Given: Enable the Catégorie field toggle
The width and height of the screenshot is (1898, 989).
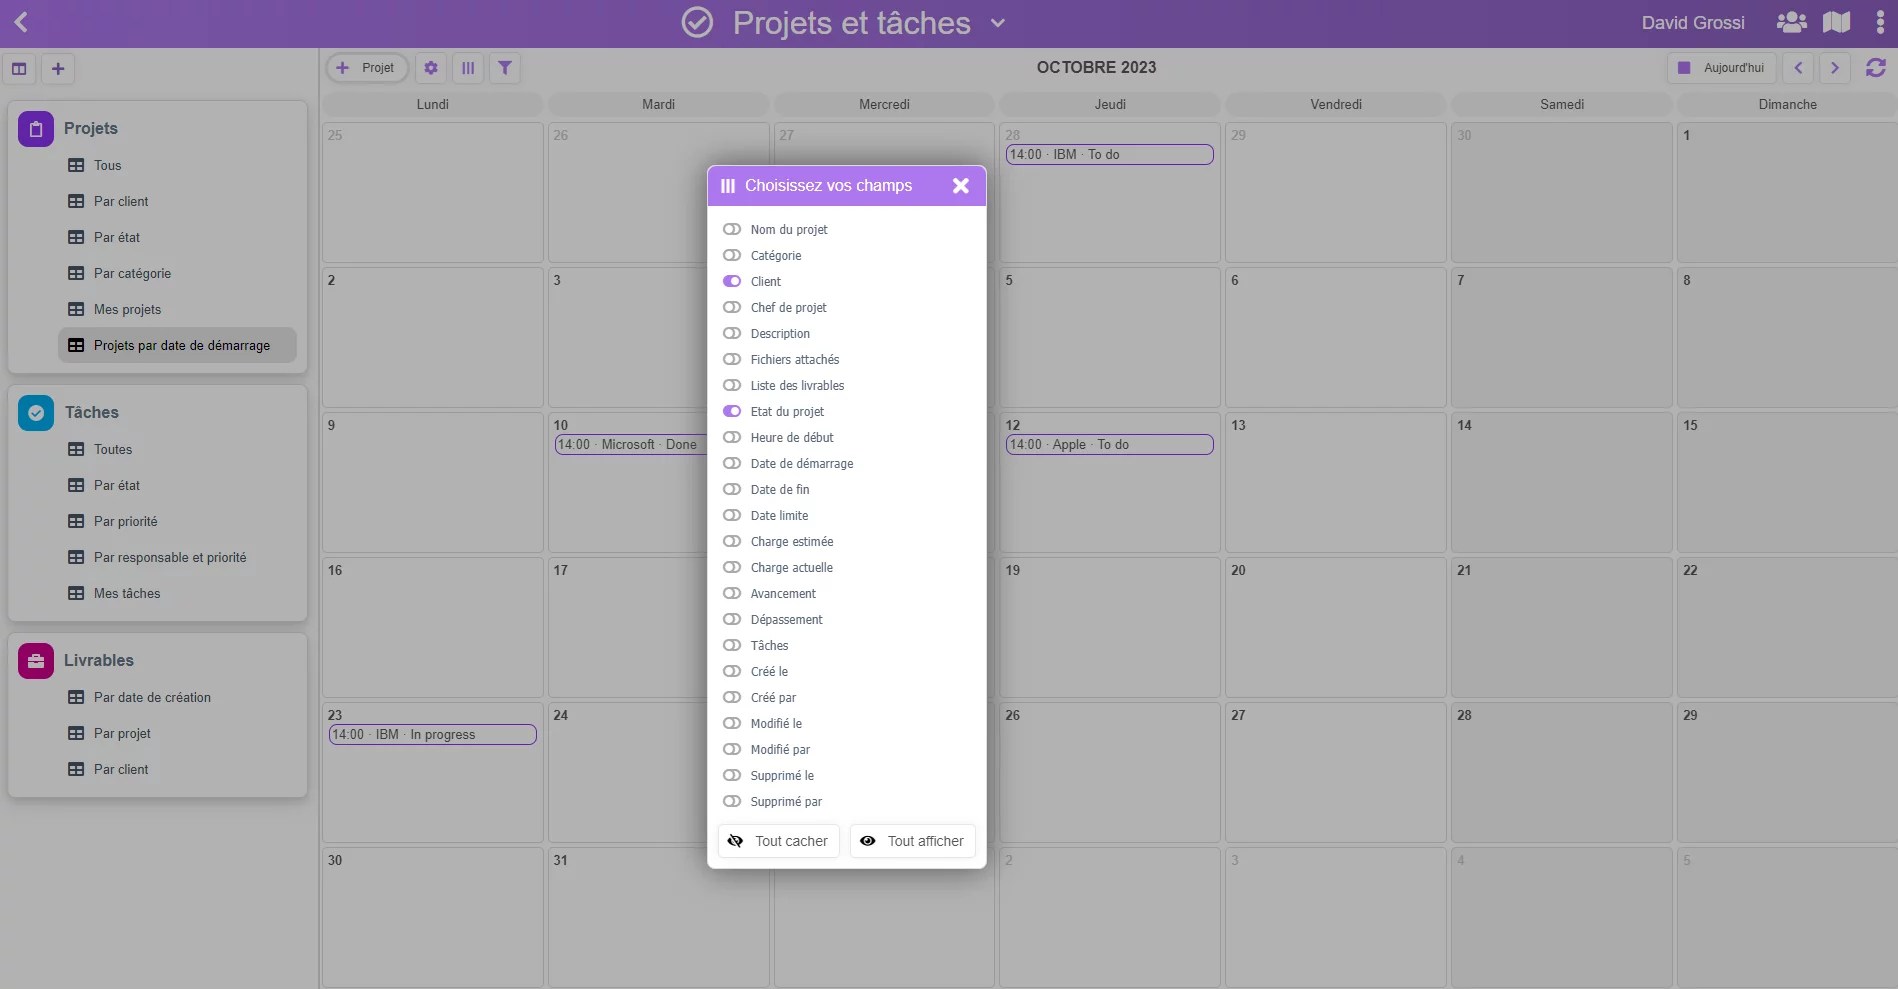Looking at the screenshot, I should [732, 256].
